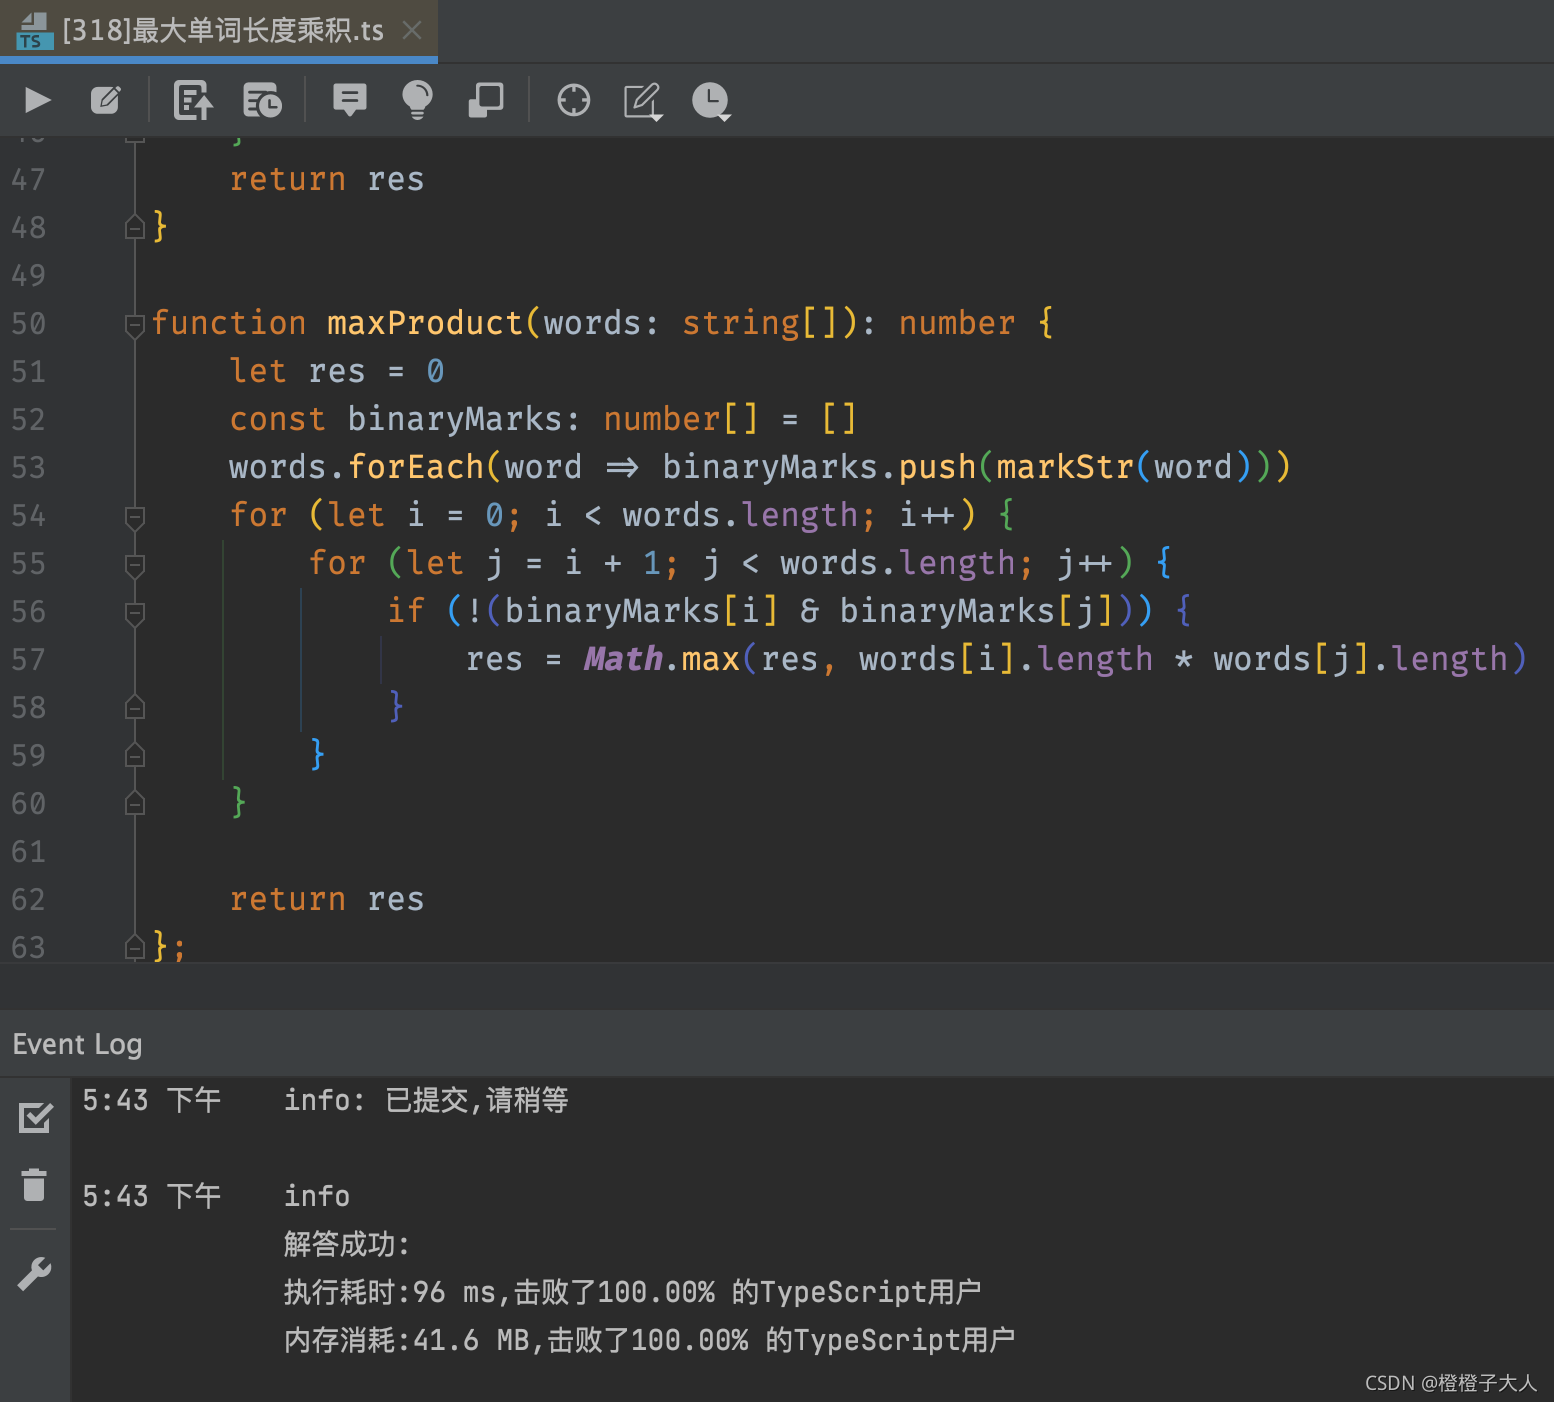This screenshot has height=1402, width=1554.
Task: Open submission history list icon
Action: 262,100
